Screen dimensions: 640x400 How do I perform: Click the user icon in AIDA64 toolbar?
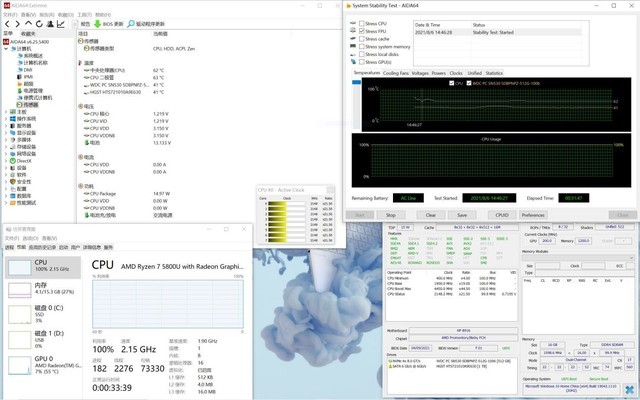point(50,22)
